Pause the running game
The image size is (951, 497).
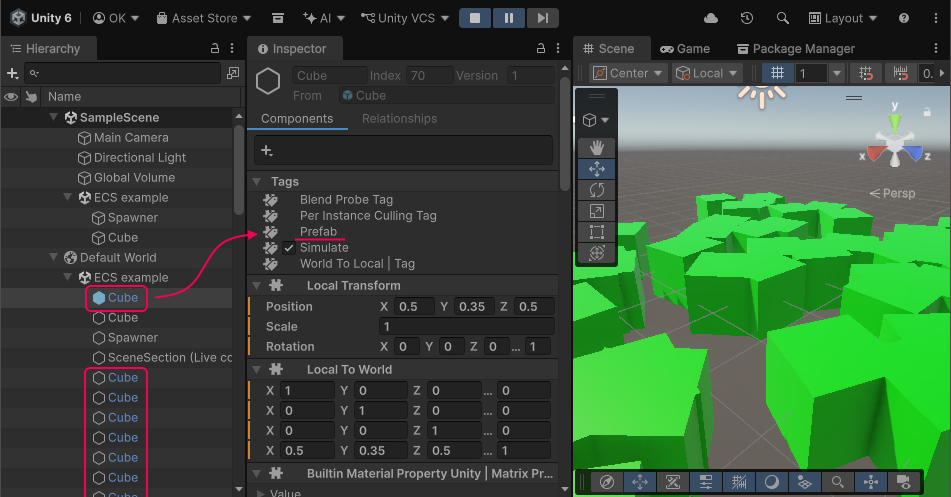509,18
